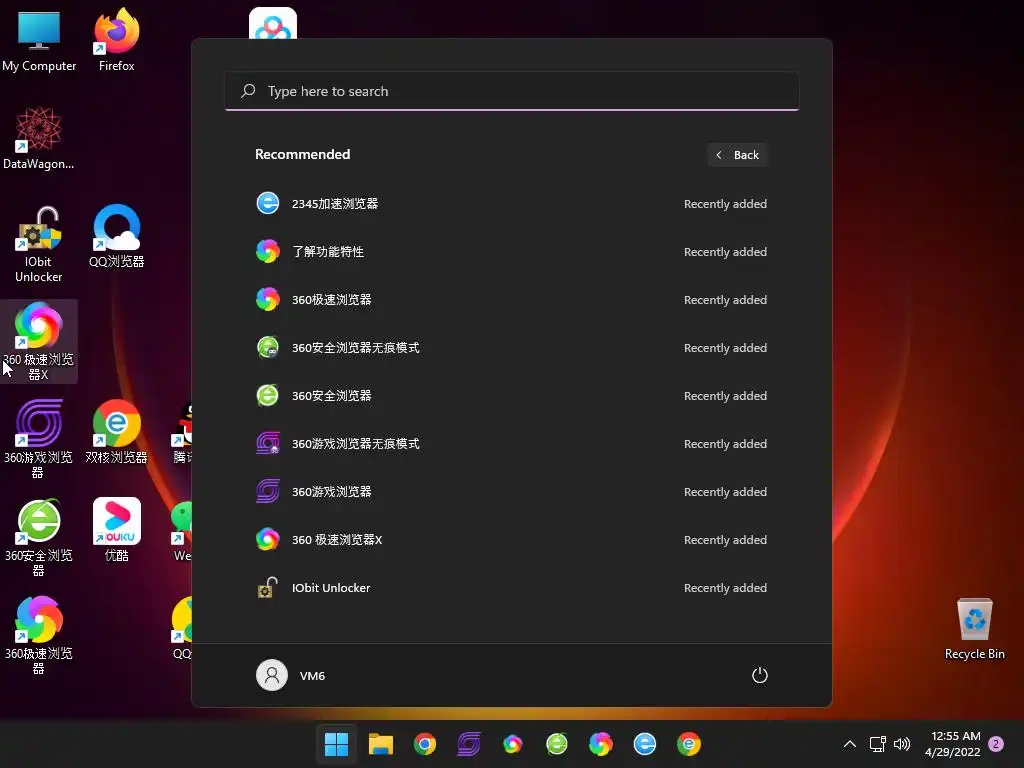Open the VM6 user account menu
This screenshot has height=768, width=1024.
291,675
